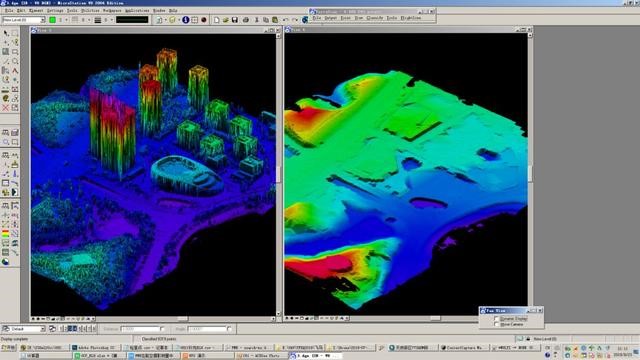Select the Element Selection arrow tool

coord(6,33)
